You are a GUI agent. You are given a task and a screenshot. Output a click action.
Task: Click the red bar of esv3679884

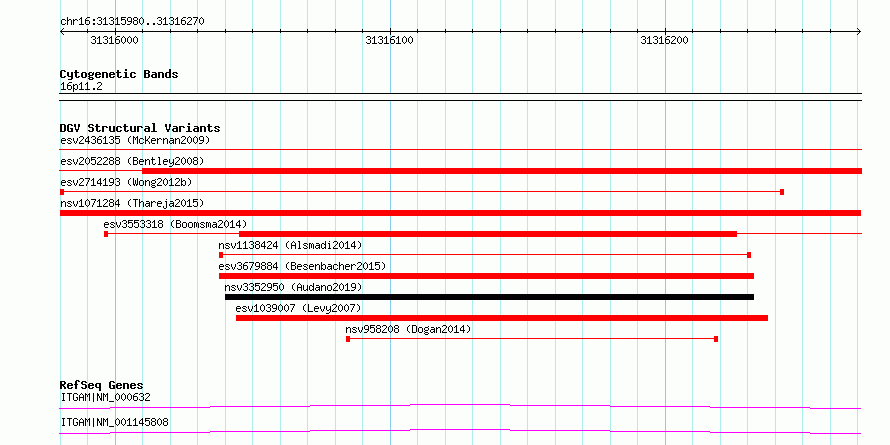pyautogui.click(x=486, y=276)
